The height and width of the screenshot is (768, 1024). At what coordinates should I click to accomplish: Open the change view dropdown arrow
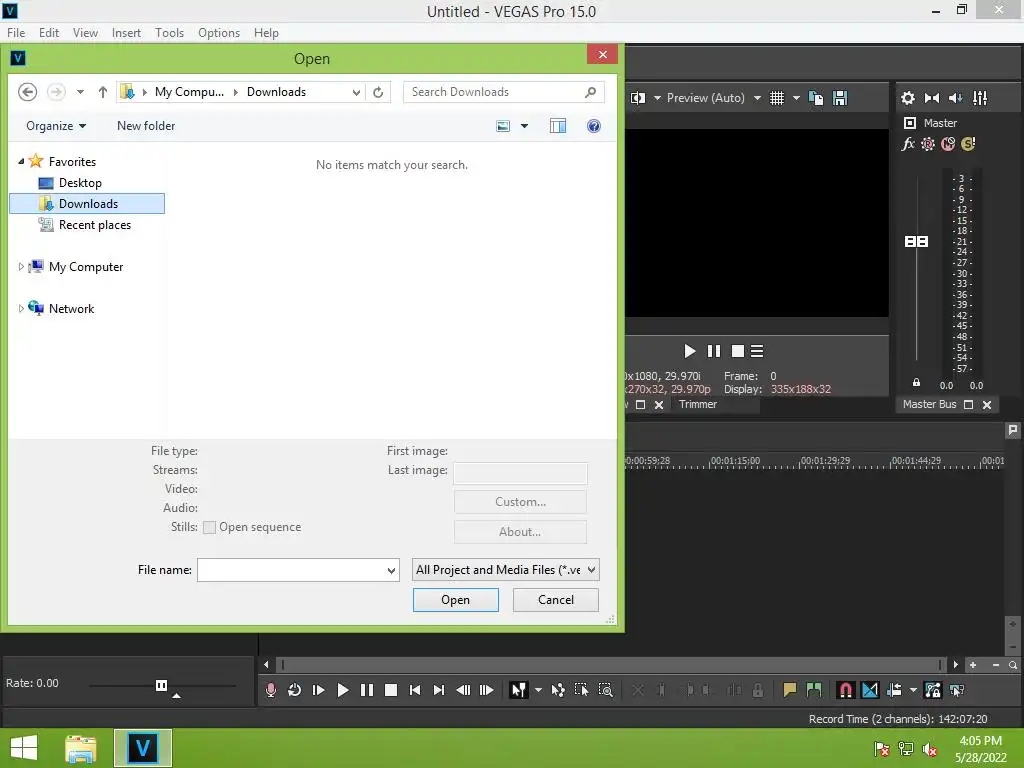524,126
